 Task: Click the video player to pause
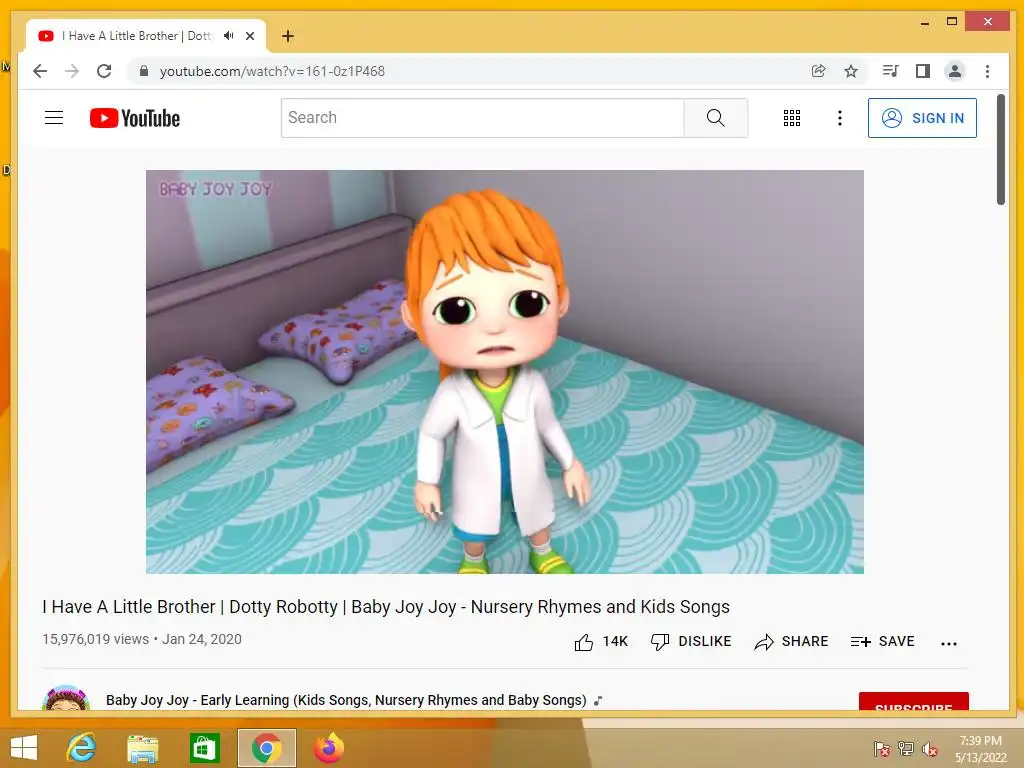[x=505, y=372]
